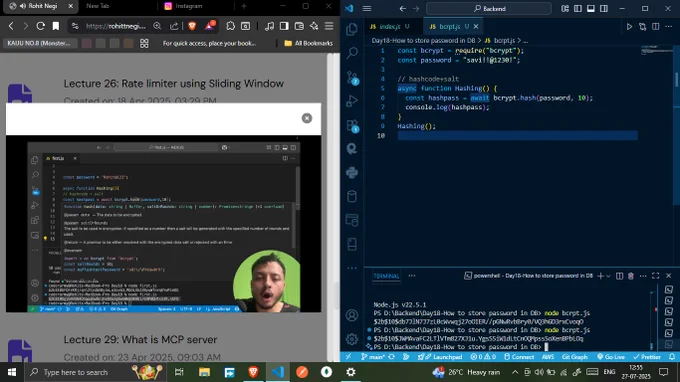Open the Manage gear in VS Code
This screenshot has width=680, height=382.
pyautogui.click(x=352, y=339)
